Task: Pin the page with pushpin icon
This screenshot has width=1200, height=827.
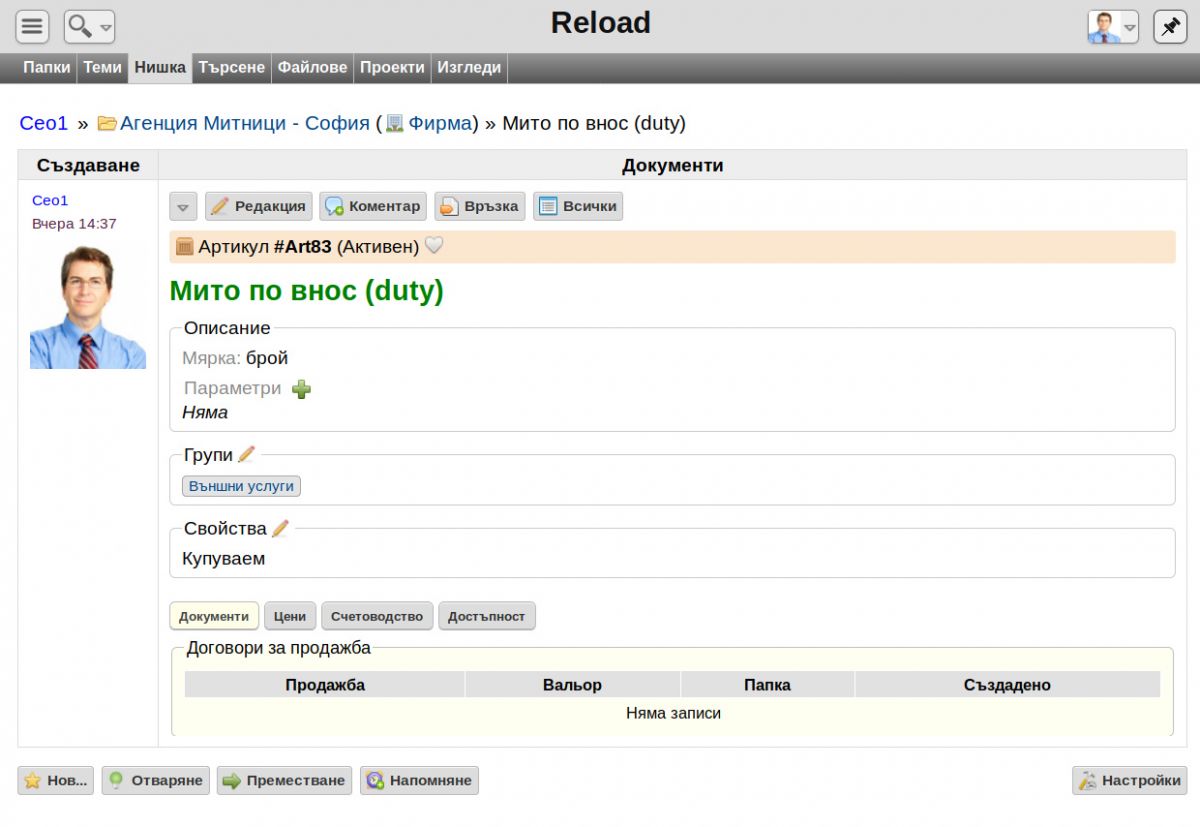Action: (x=1170, y=26)
